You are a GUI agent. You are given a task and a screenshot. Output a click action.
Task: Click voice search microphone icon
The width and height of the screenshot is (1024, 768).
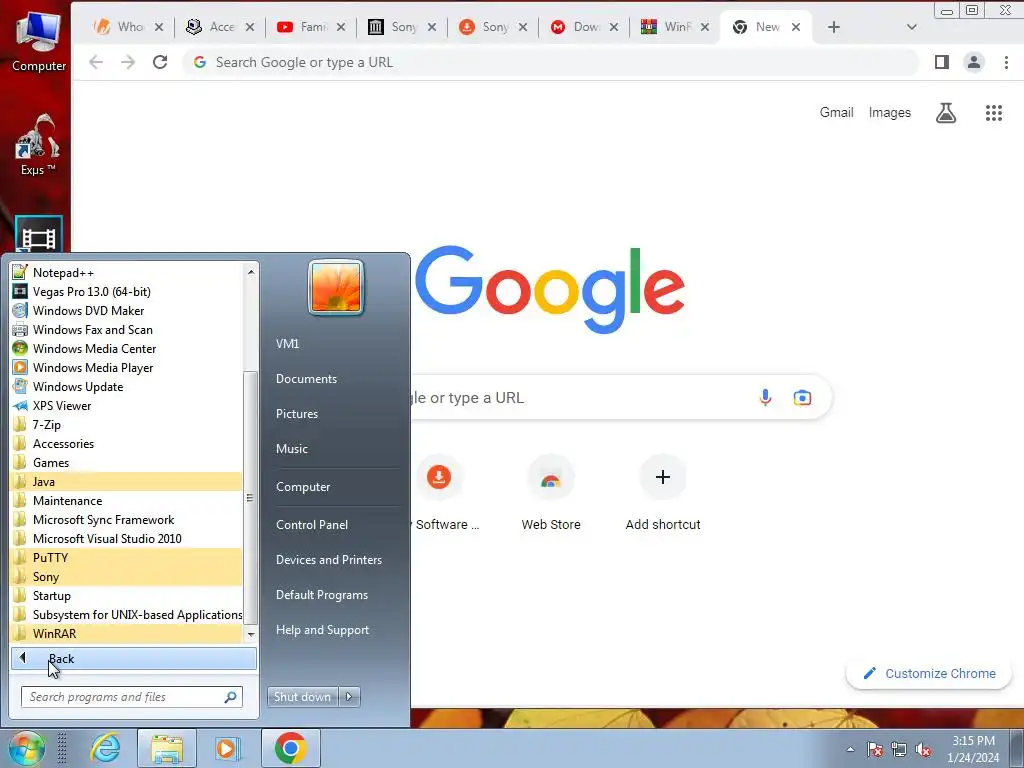[765, 397]
